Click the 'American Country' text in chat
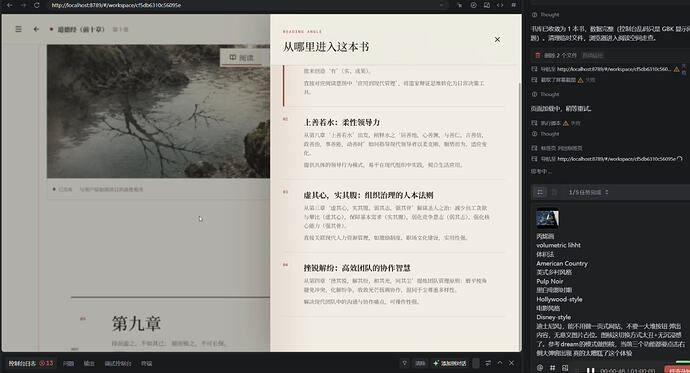The width and height of the screenshot is (690, 373). click(562, 263)
